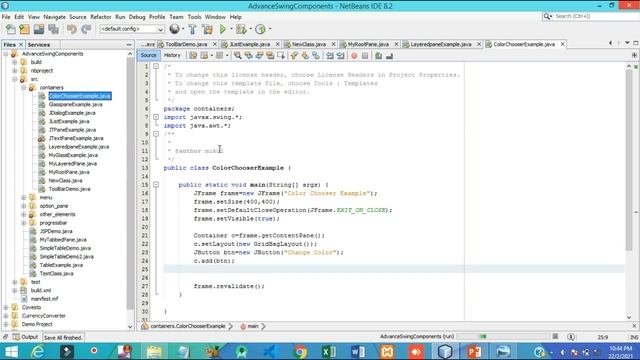Viewport: 640px width, 360px height.
Task: Open the default config combo box
Action: pos(132,29)
